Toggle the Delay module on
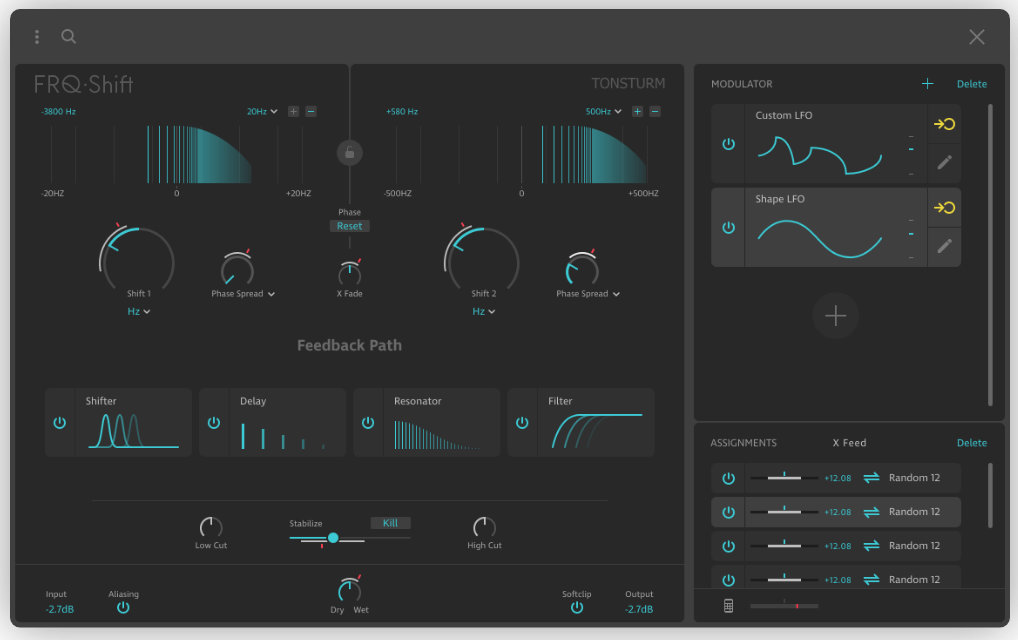Viewport: 1018px width, 640px height. [213, 422]
